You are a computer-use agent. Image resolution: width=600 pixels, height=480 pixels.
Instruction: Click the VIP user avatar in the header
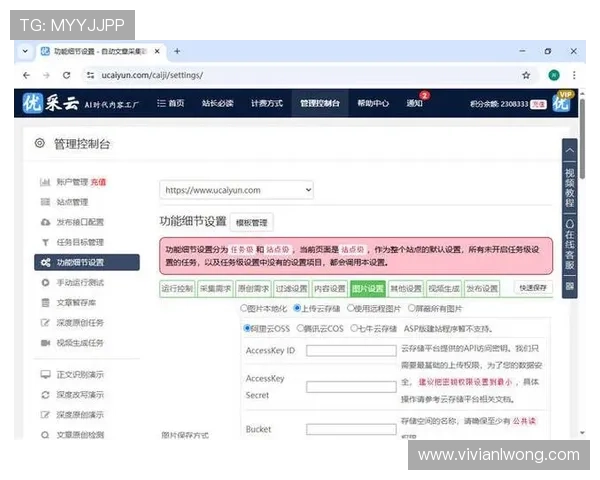pyautogui.click(x=562, y=103)
